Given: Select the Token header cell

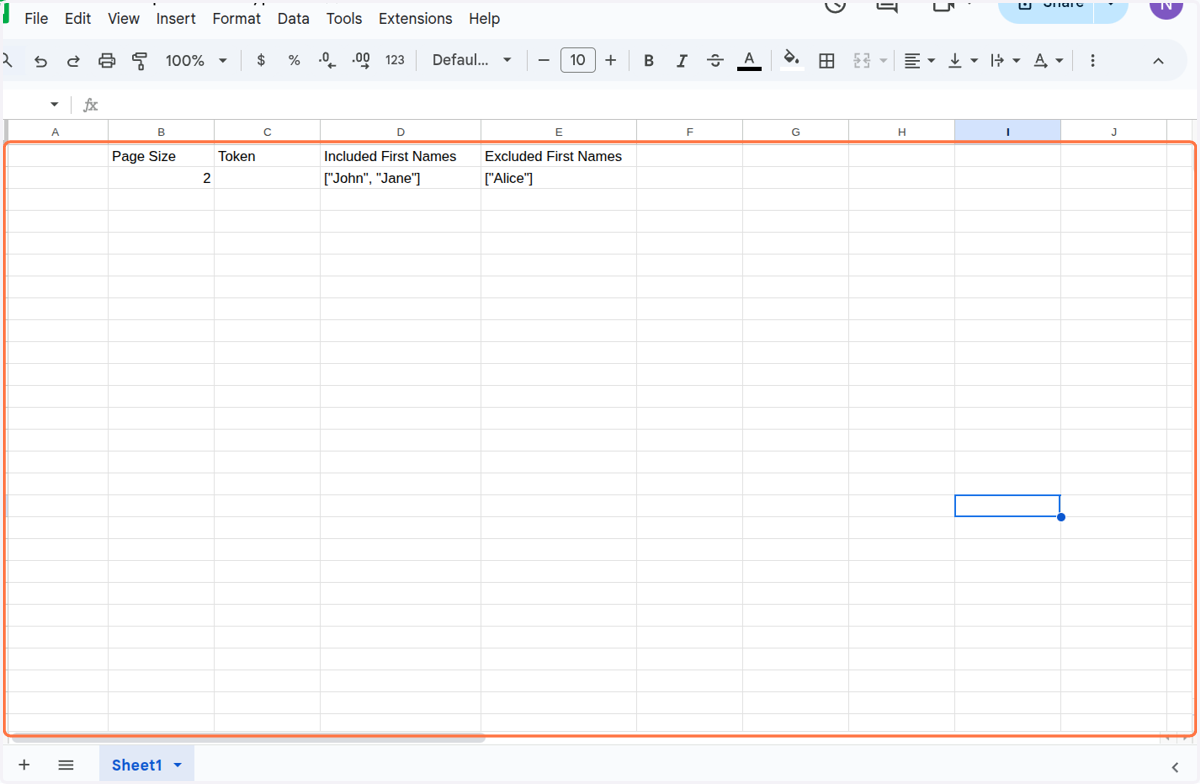Looking at the screenshot, I should [x=267, y=156].
